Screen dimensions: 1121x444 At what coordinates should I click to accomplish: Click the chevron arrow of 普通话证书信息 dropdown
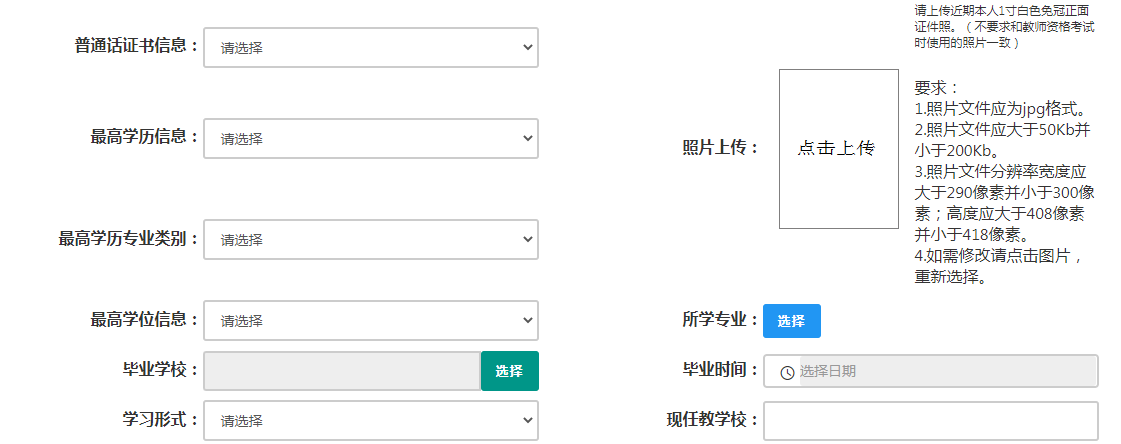point(528,47)
